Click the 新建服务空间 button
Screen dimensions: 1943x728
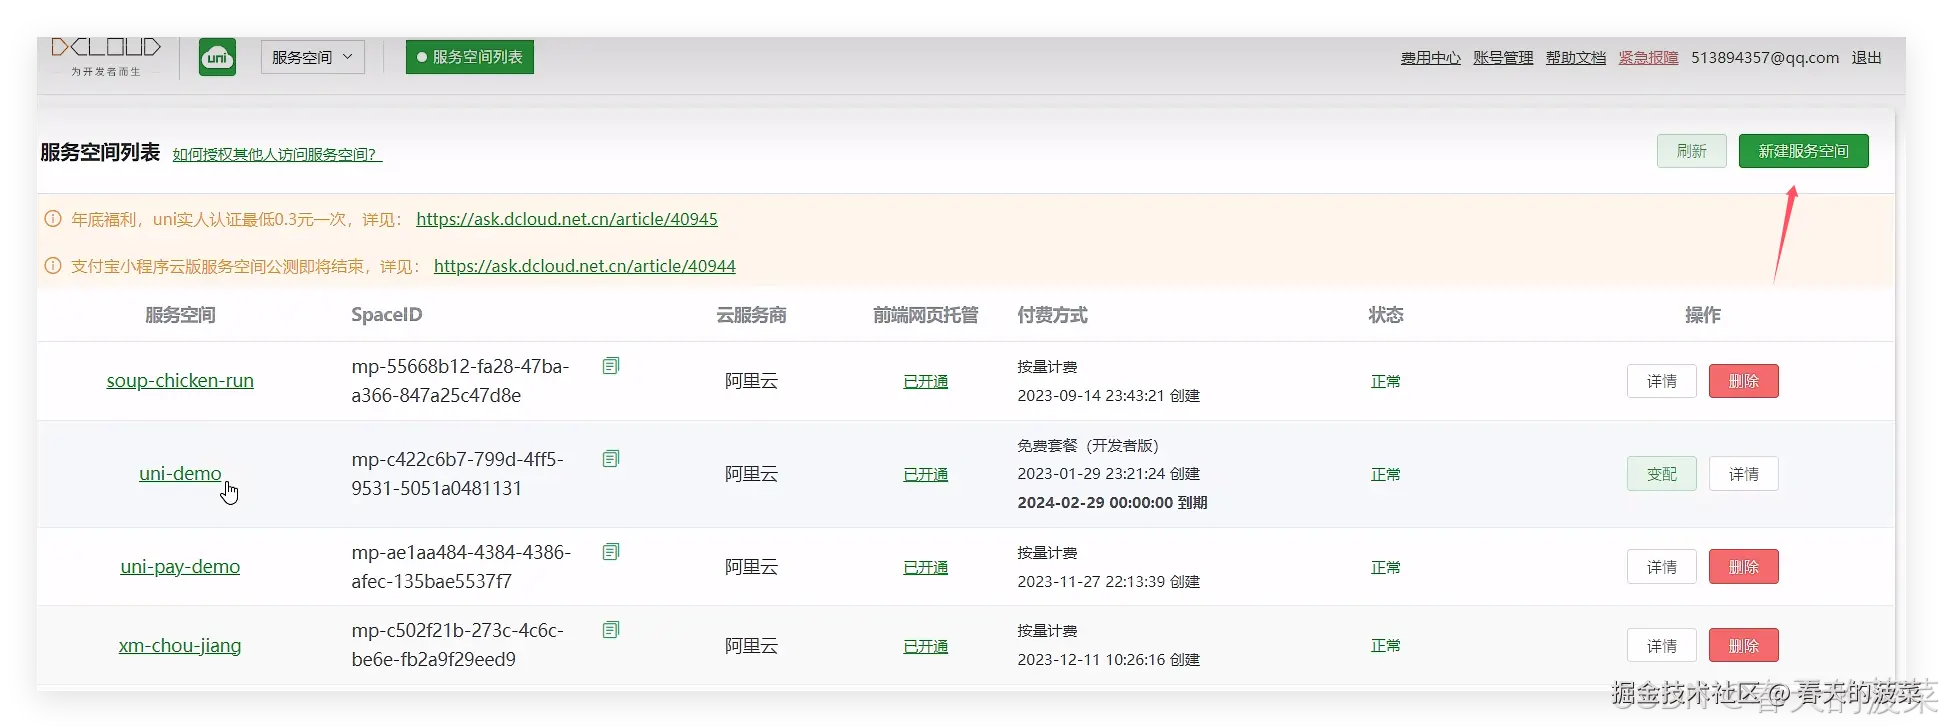(x=1803, y=151)
